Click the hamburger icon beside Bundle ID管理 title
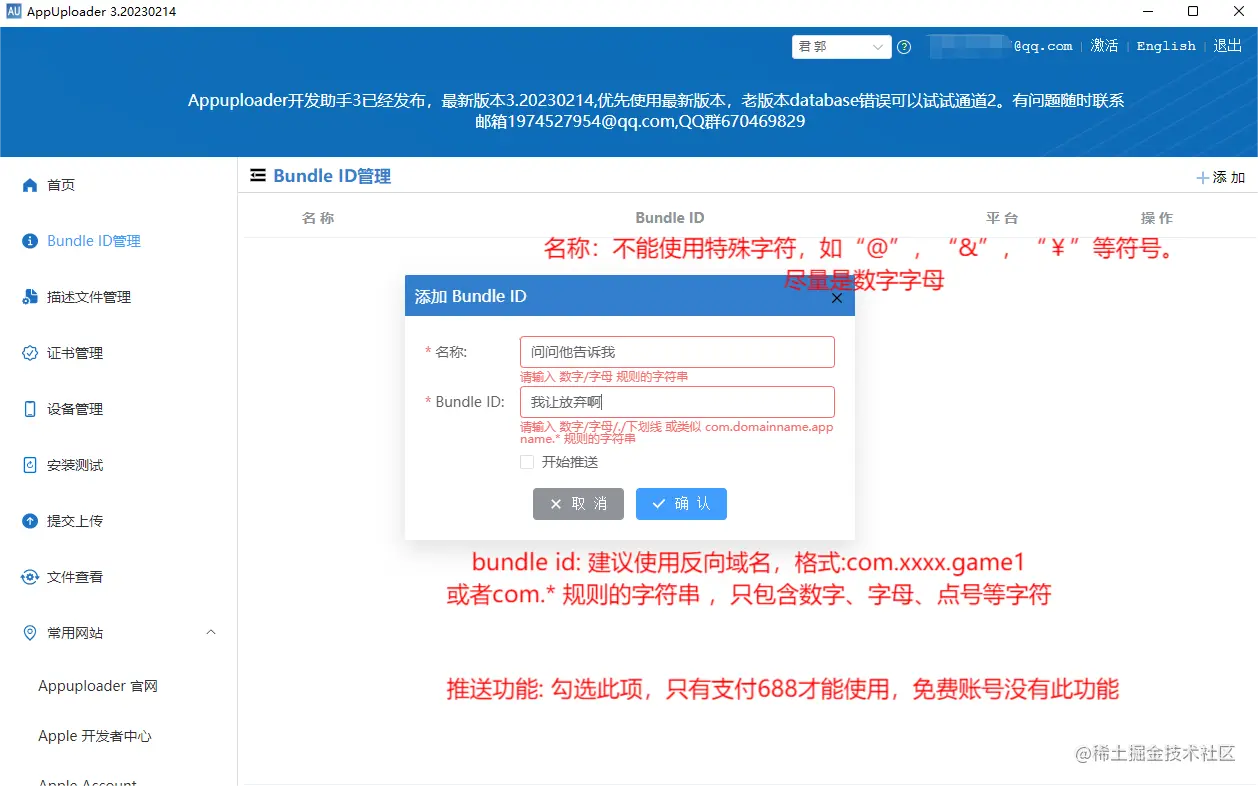 click(x=257, y=175)
